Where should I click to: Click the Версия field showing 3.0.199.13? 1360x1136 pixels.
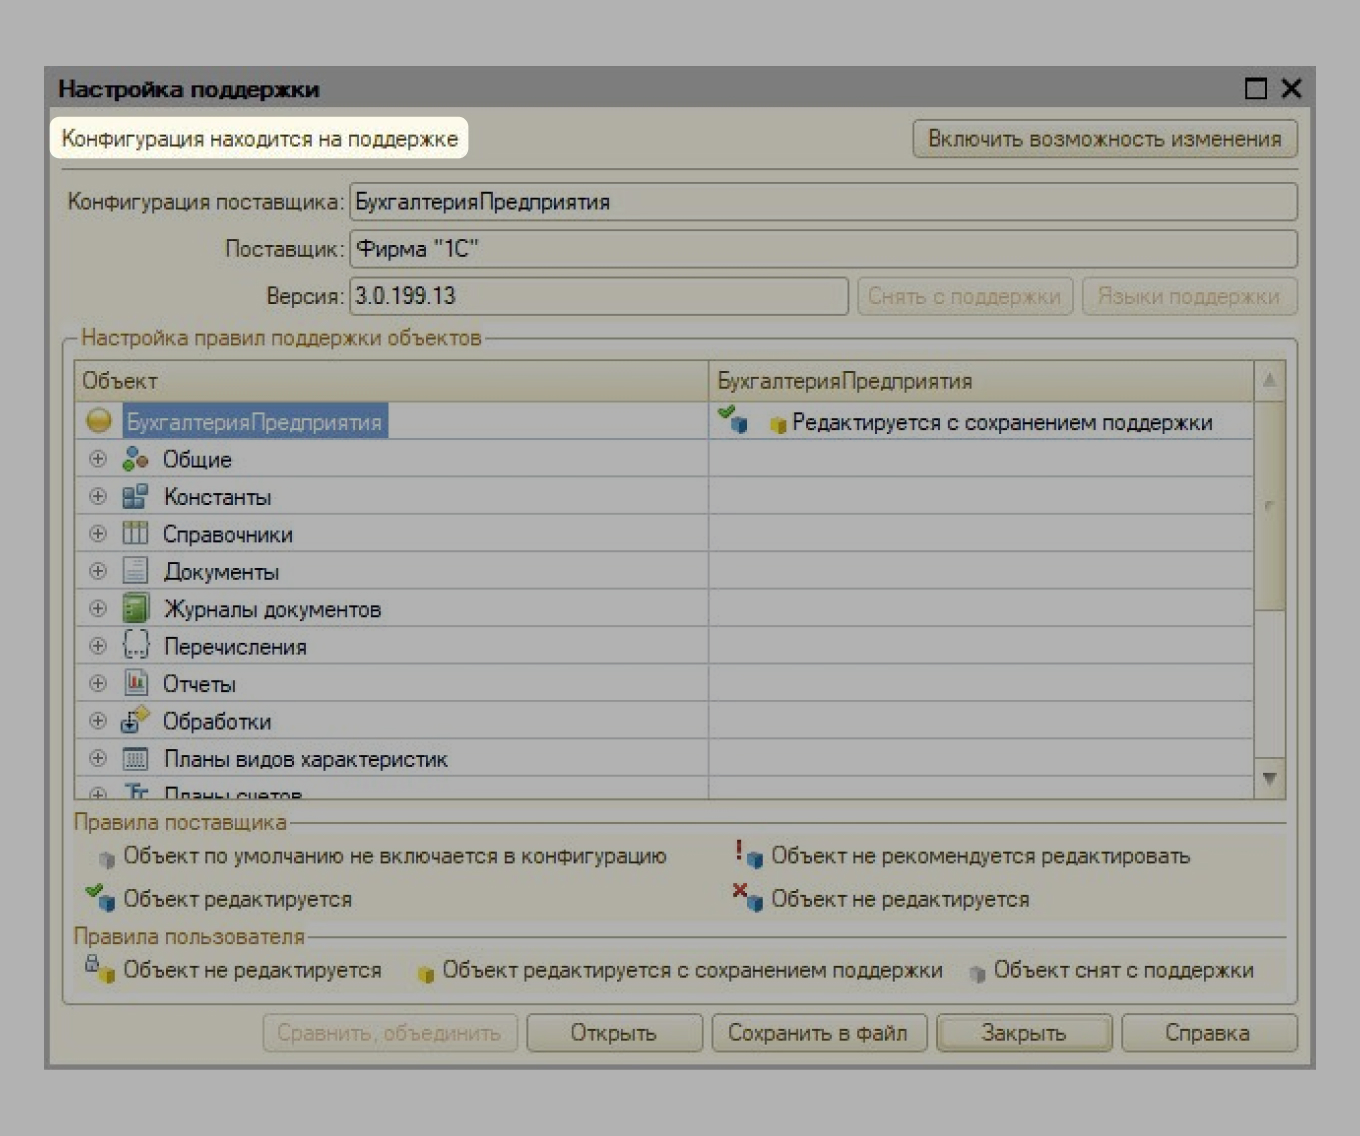coord(599,296)
